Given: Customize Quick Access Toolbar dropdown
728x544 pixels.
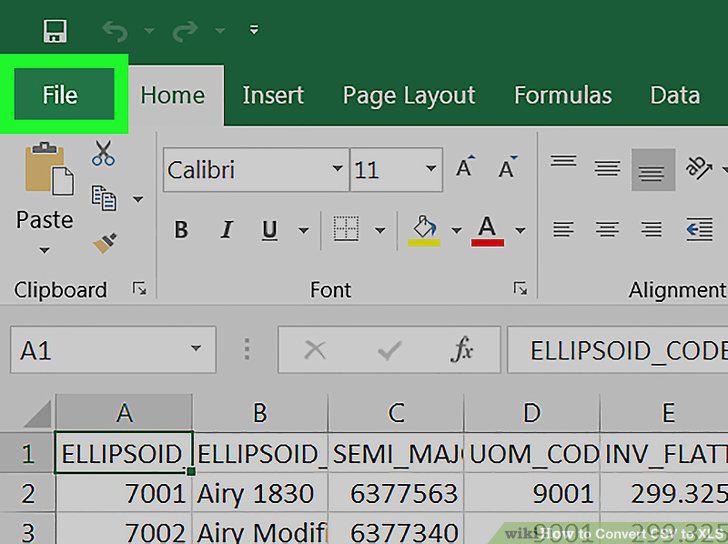Looking at the screenshot, I should tap(254, 30).
